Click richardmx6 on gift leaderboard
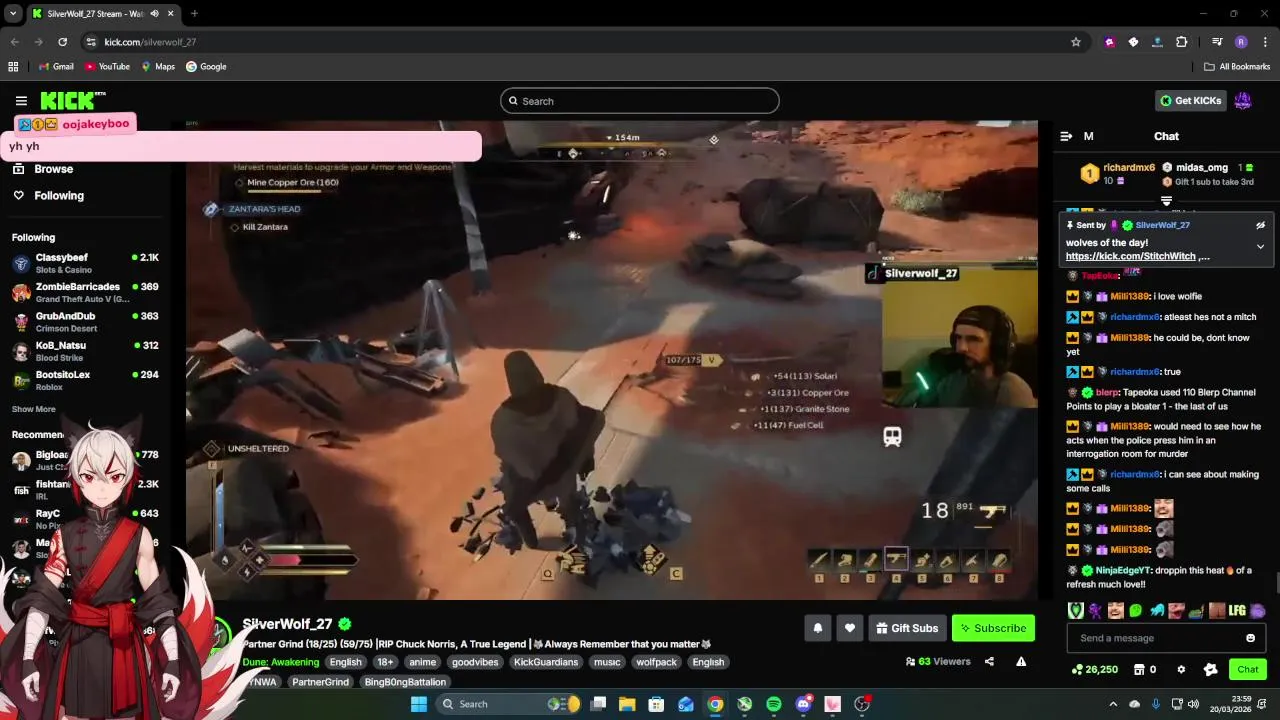This screenshot has height=720, width=1280. pos(1129,168)
